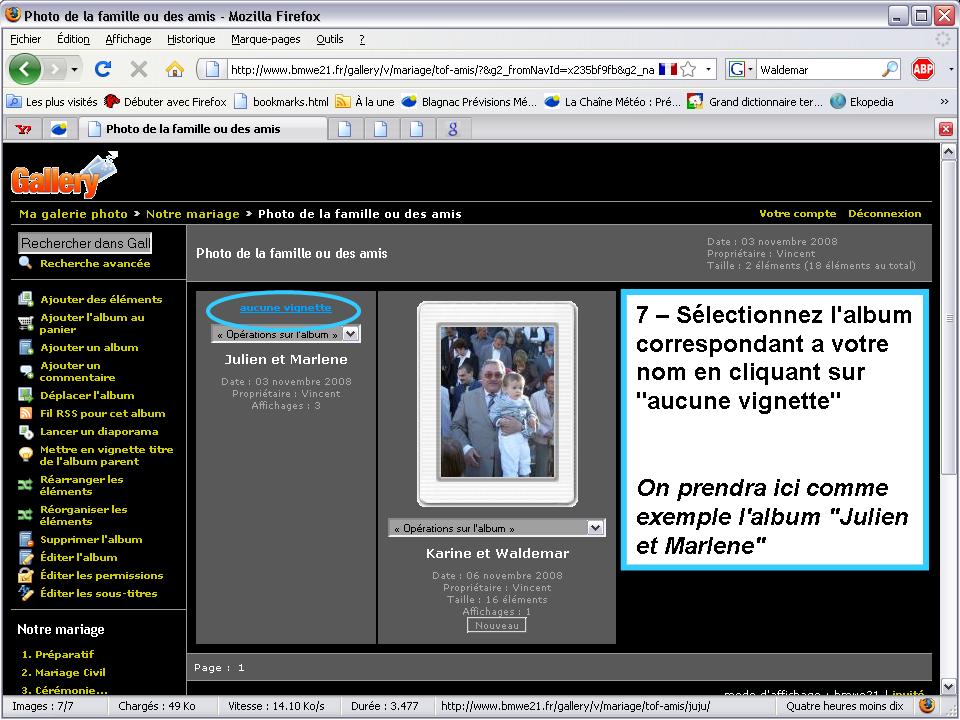Click the Lancer un diaporama icon
960x720 pixels.
(x=26, y=432)
